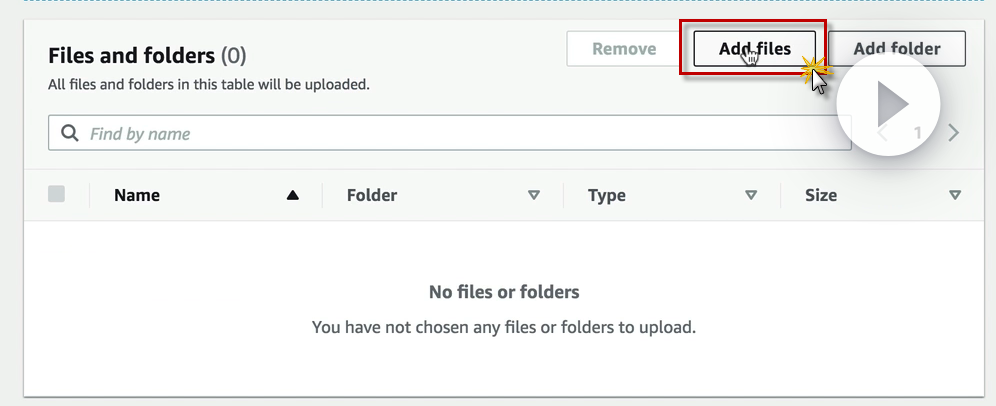
Task: Focus the Find by name search field
Action: click(x=460, y=133)
